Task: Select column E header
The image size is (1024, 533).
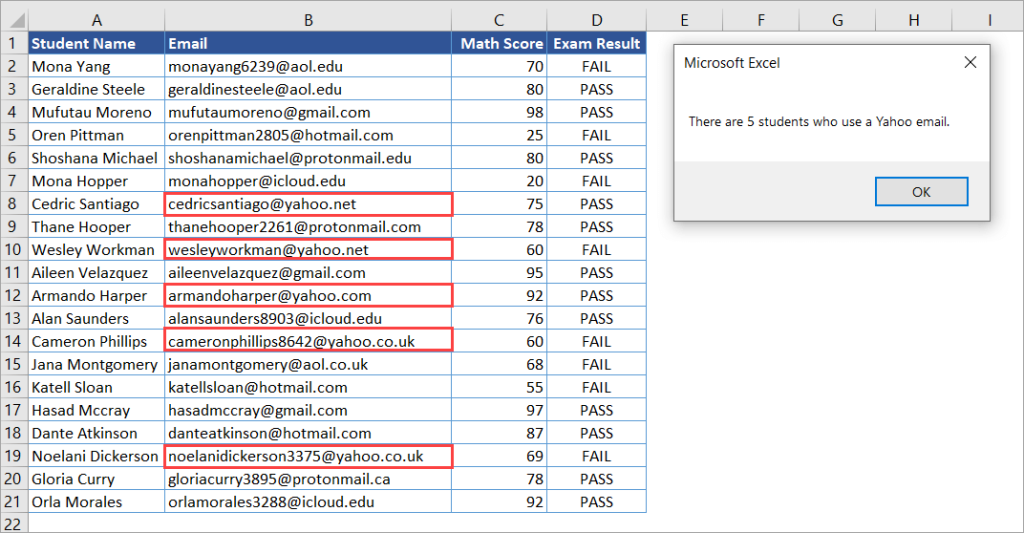Action: point(684,21)
